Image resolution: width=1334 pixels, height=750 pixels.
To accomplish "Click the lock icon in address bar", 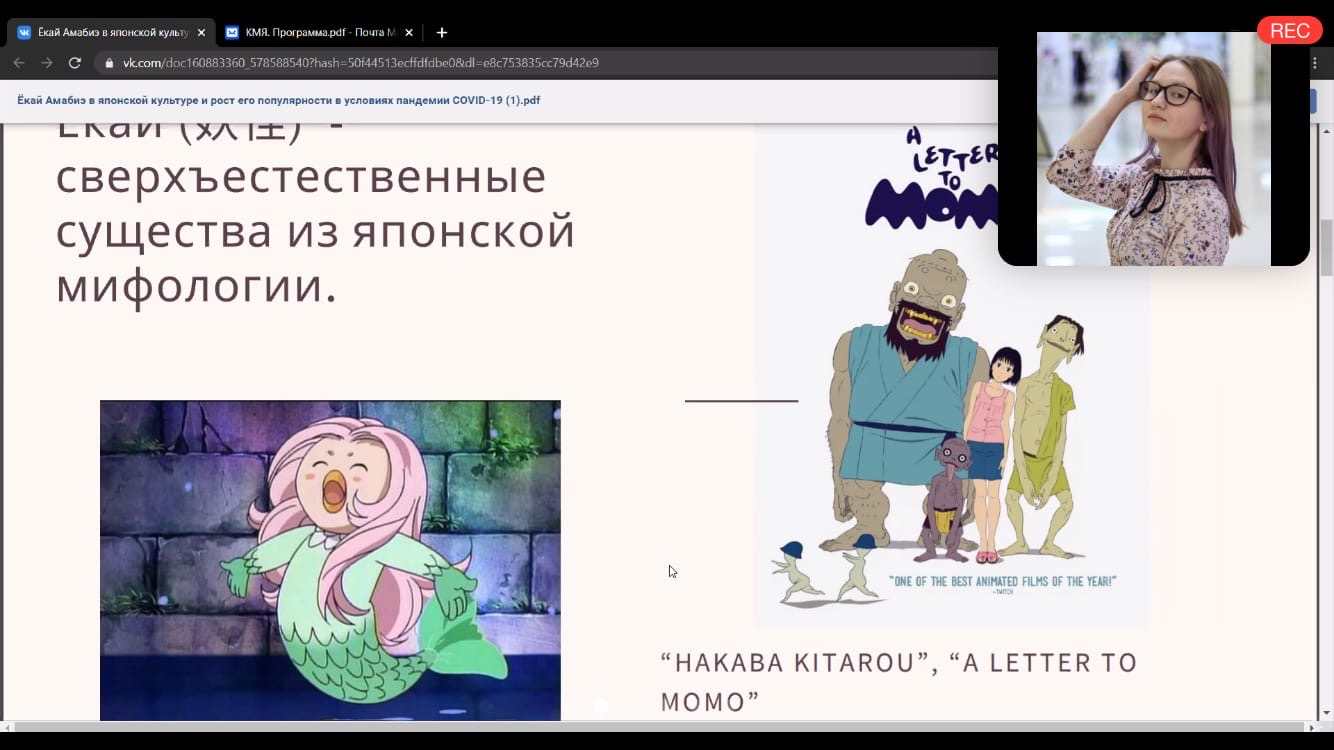I will (110, 63).
